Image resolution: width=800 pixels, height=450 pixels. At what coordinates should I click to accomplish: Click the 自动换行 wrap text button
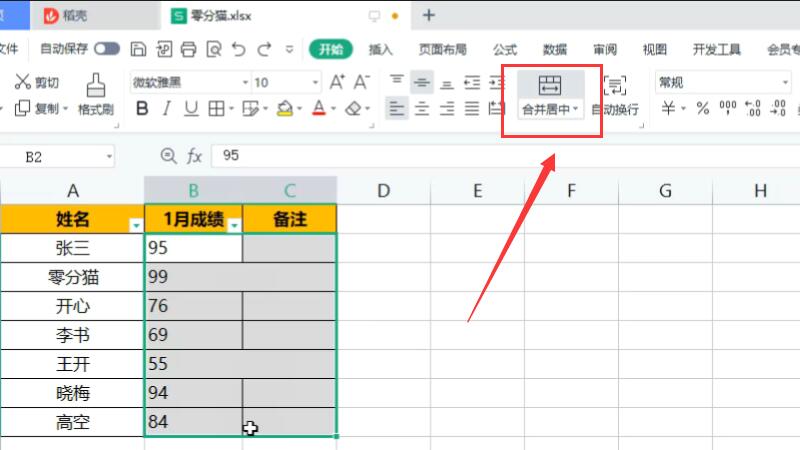coord(614,96)
